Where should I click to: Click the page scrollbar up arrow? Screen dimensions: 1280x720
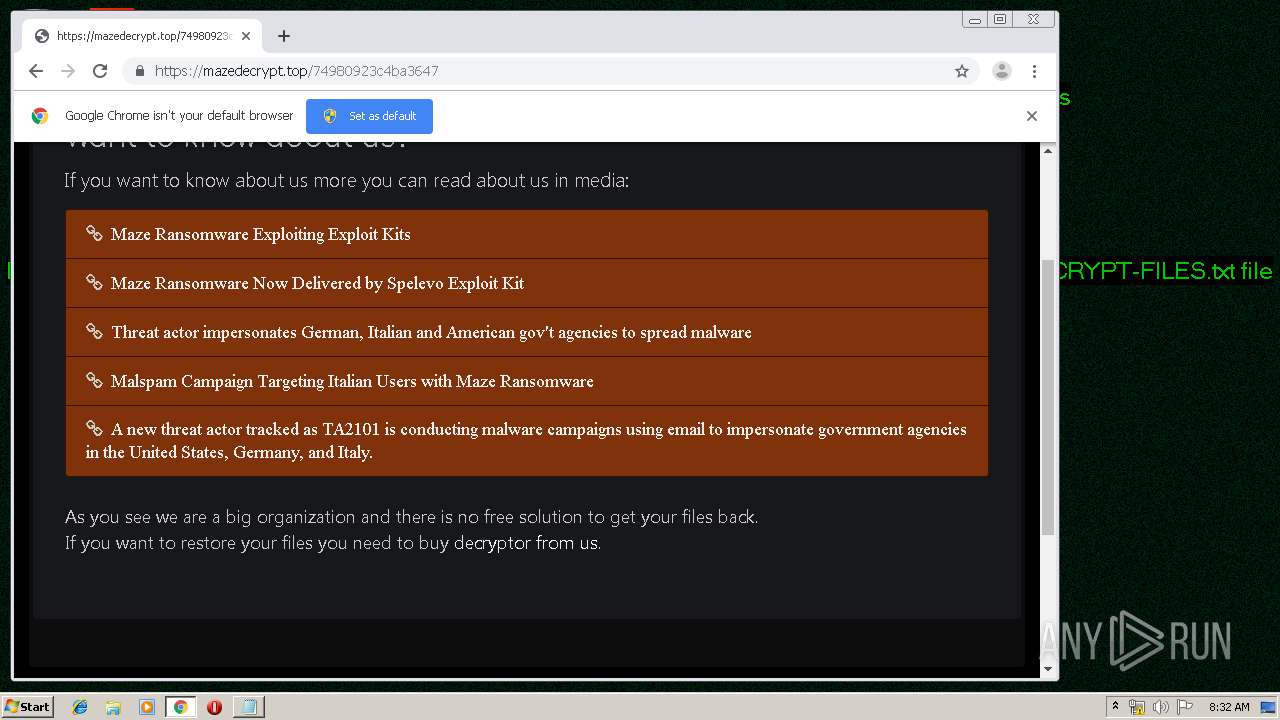1048,151
